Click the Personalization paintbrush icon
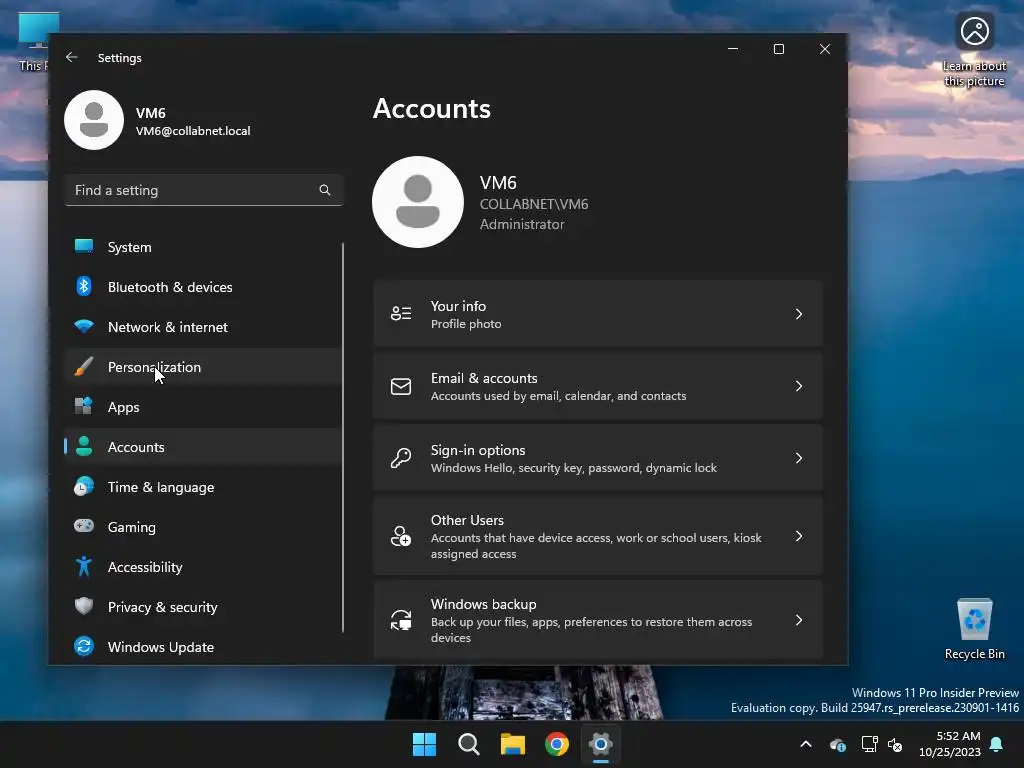Screen dimensions: 1024x768 [84, 366]
